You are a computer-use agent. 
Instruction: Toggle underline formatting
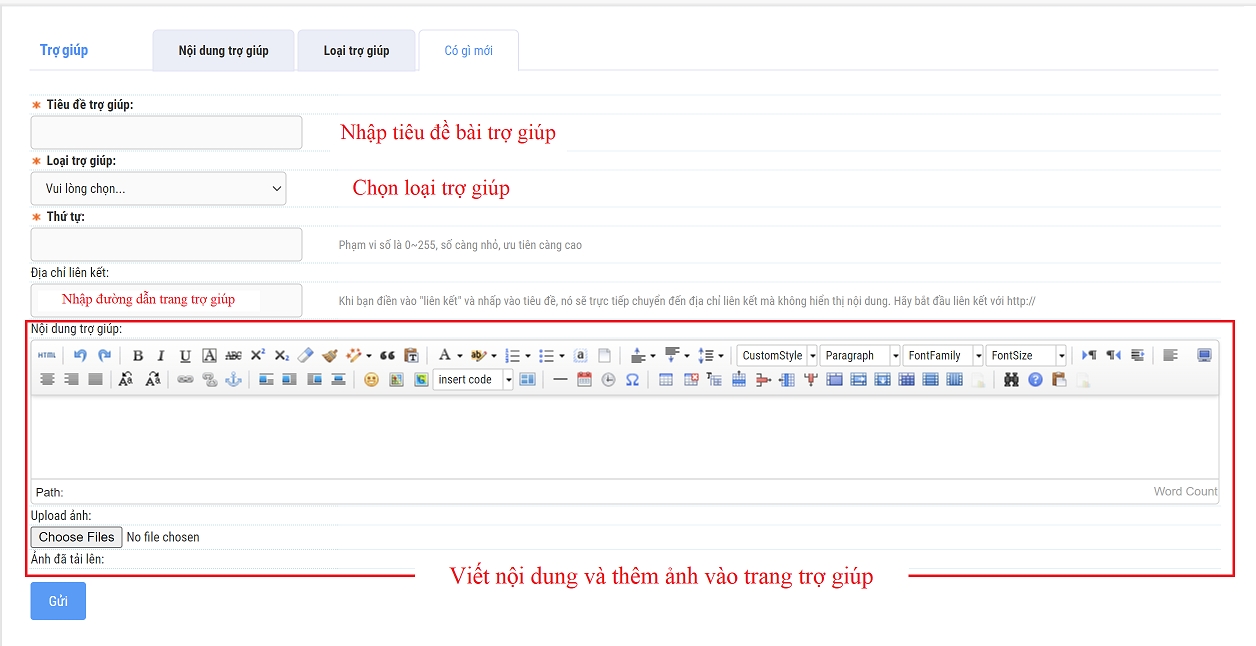click(x=185, y=355)
